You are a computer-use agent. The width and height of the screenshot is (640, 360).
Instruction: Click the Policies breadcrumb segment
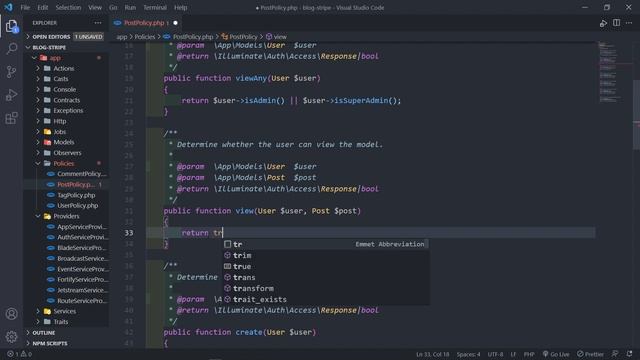(144, 37)
